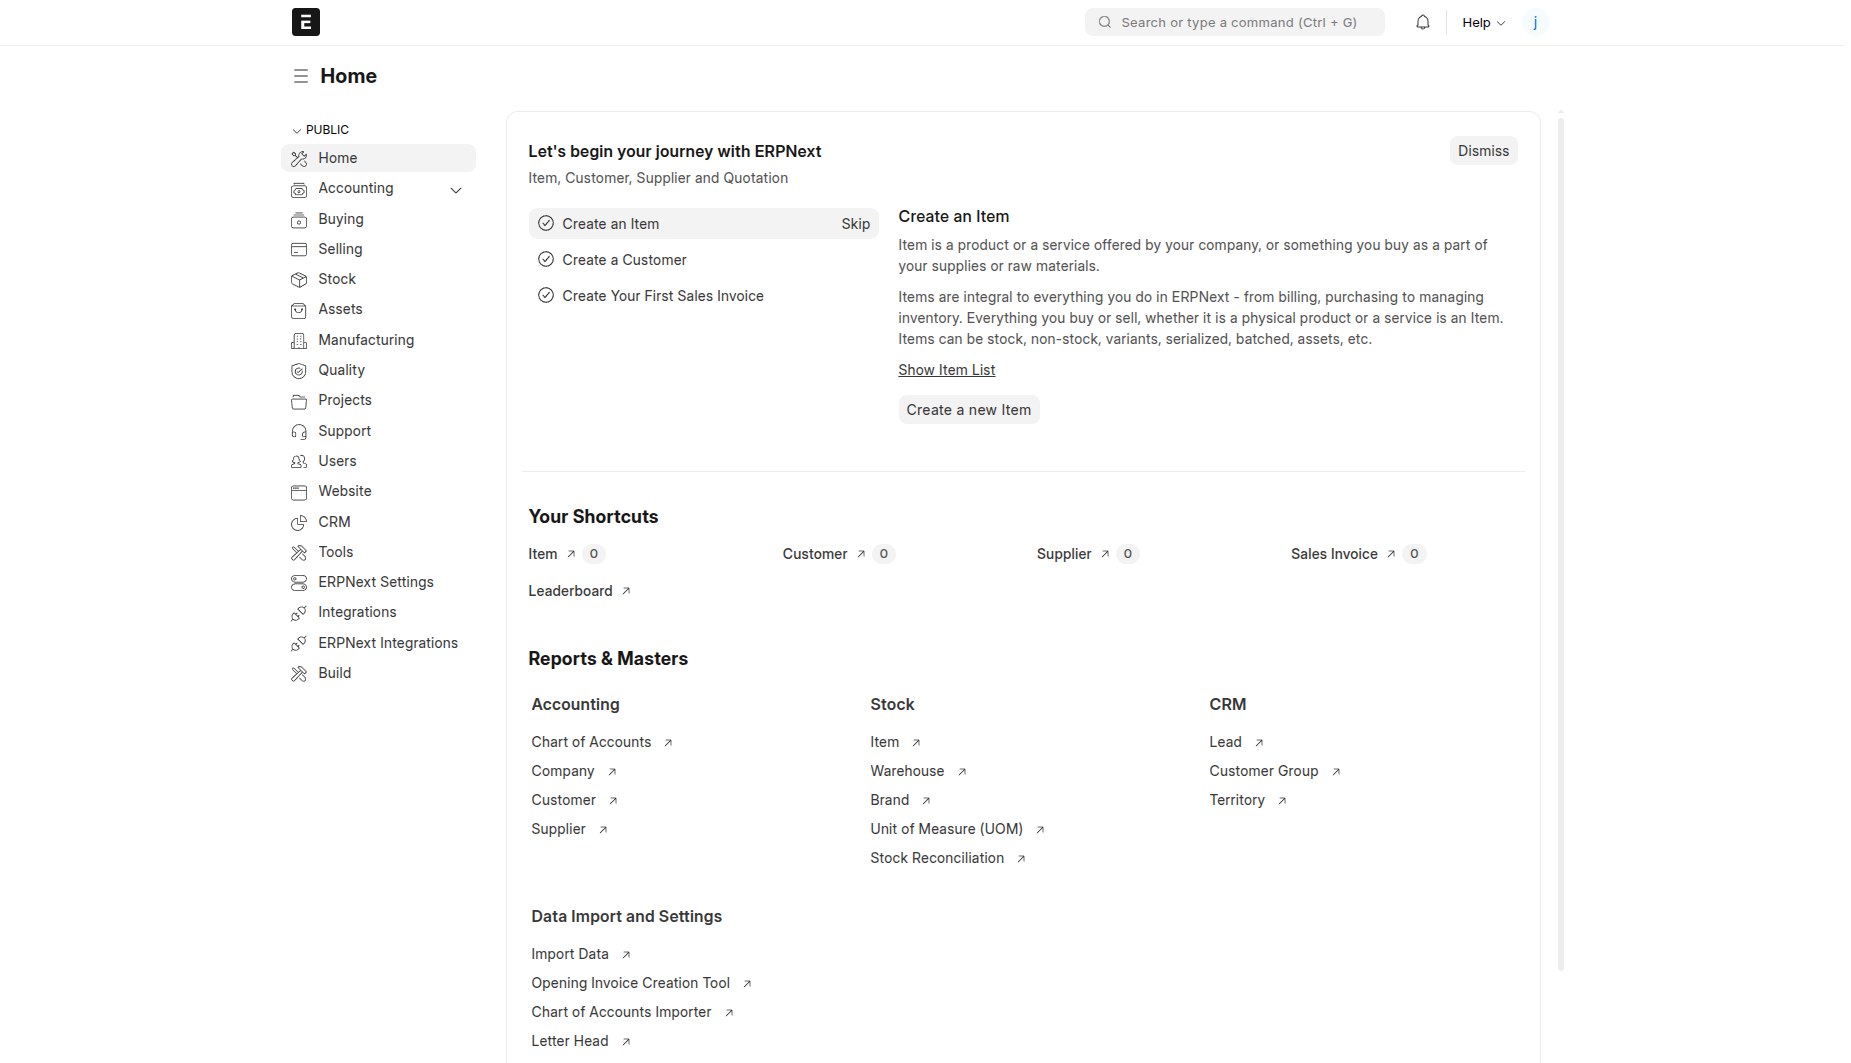Open the user avatar menu
The width and height of the screenshot is (1851, 1063).
point(1535,22)
